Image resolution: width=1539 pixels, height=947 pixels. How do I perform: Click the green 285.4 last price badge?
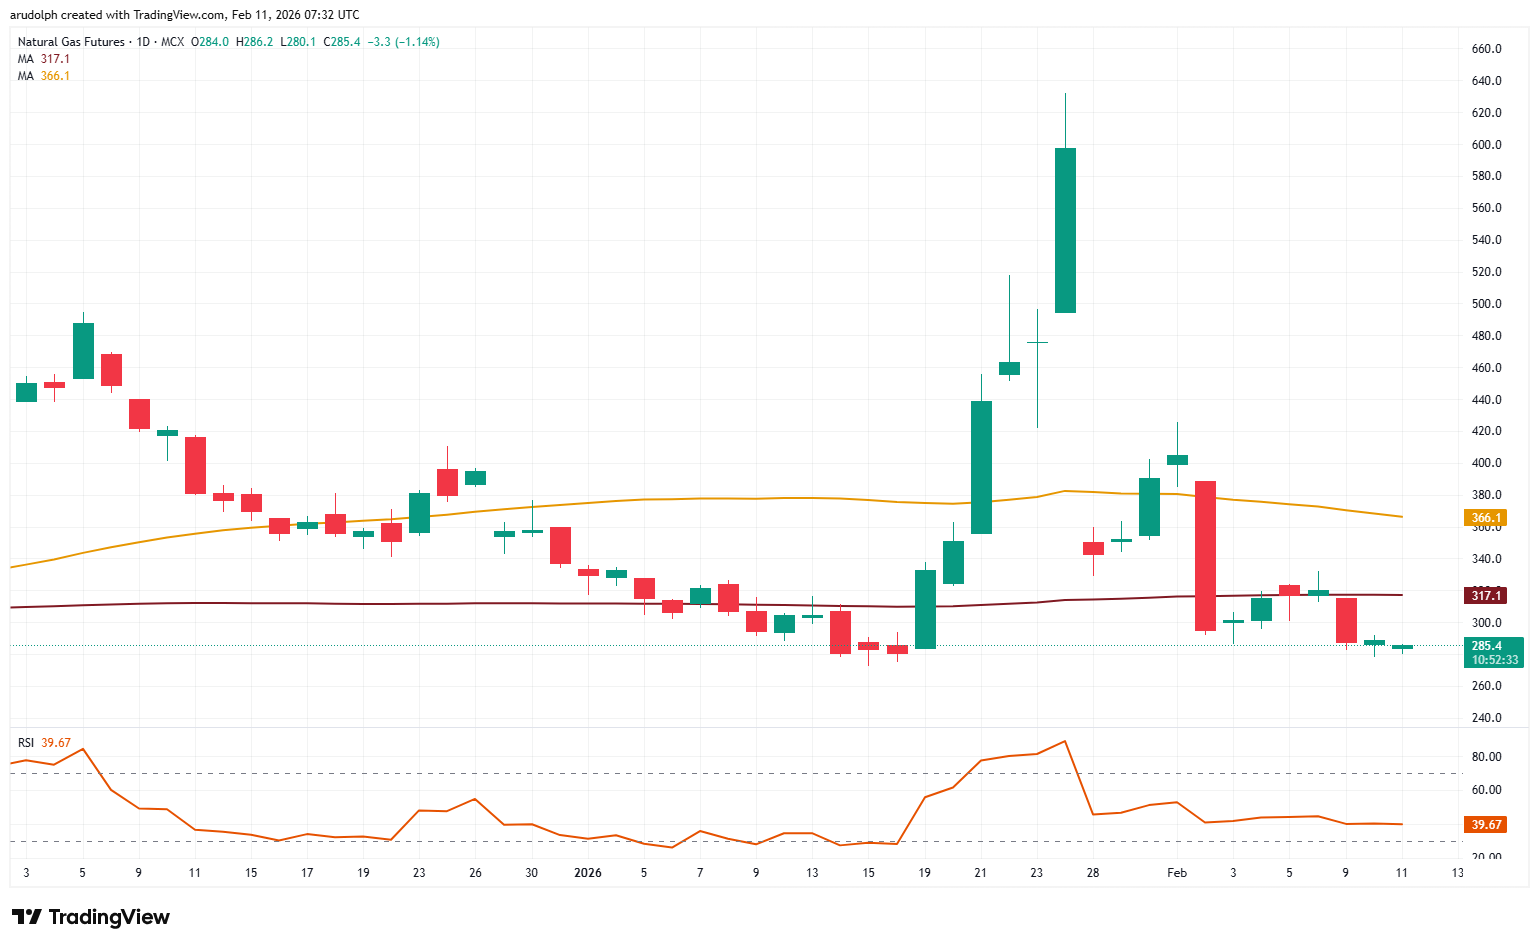pos(1486,645)
